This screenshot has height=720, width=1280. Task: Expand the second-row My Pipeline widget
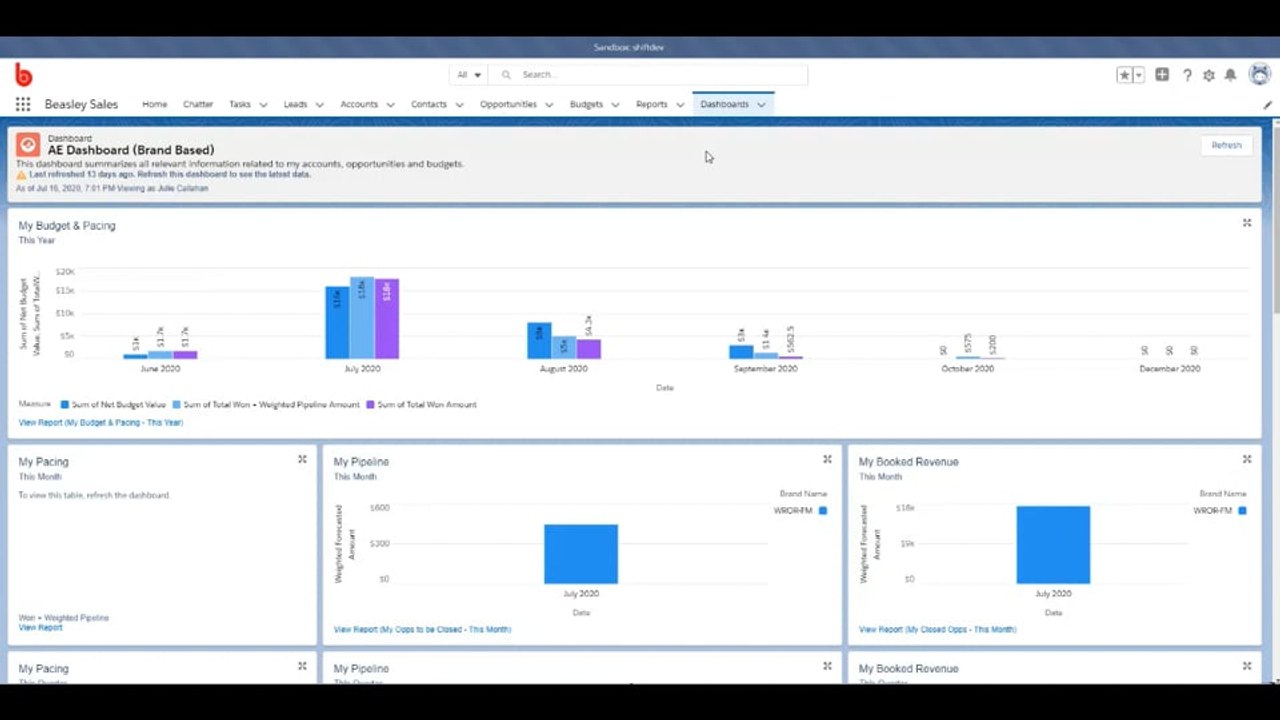click(827, 666)
